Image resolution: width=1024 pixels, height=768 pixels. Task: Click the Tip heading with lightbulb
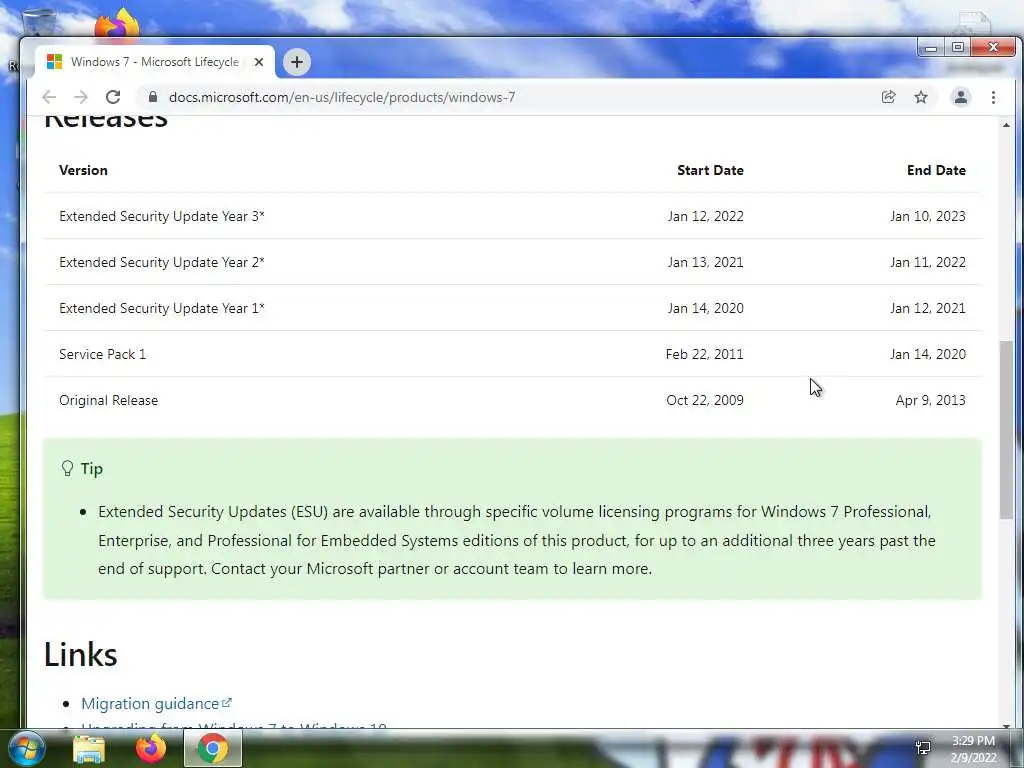point(82,469)
